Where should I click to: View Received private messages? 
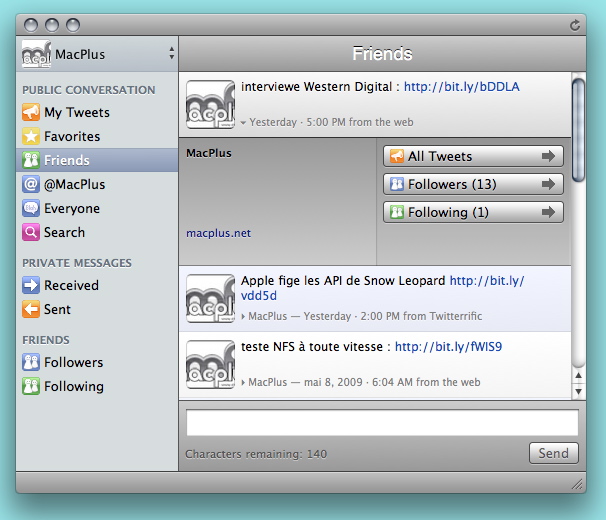(x=97, y=285)
